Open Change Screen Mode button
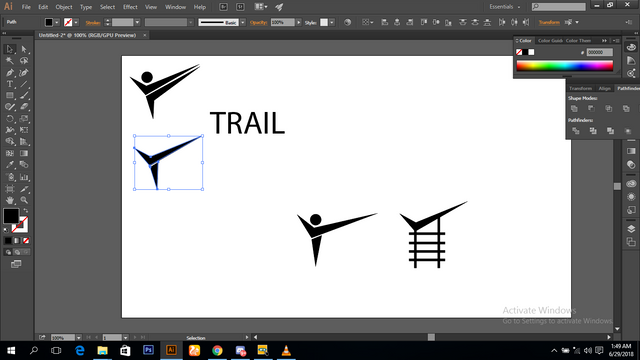Screen dimensions: 640x360 pos(16,264)
